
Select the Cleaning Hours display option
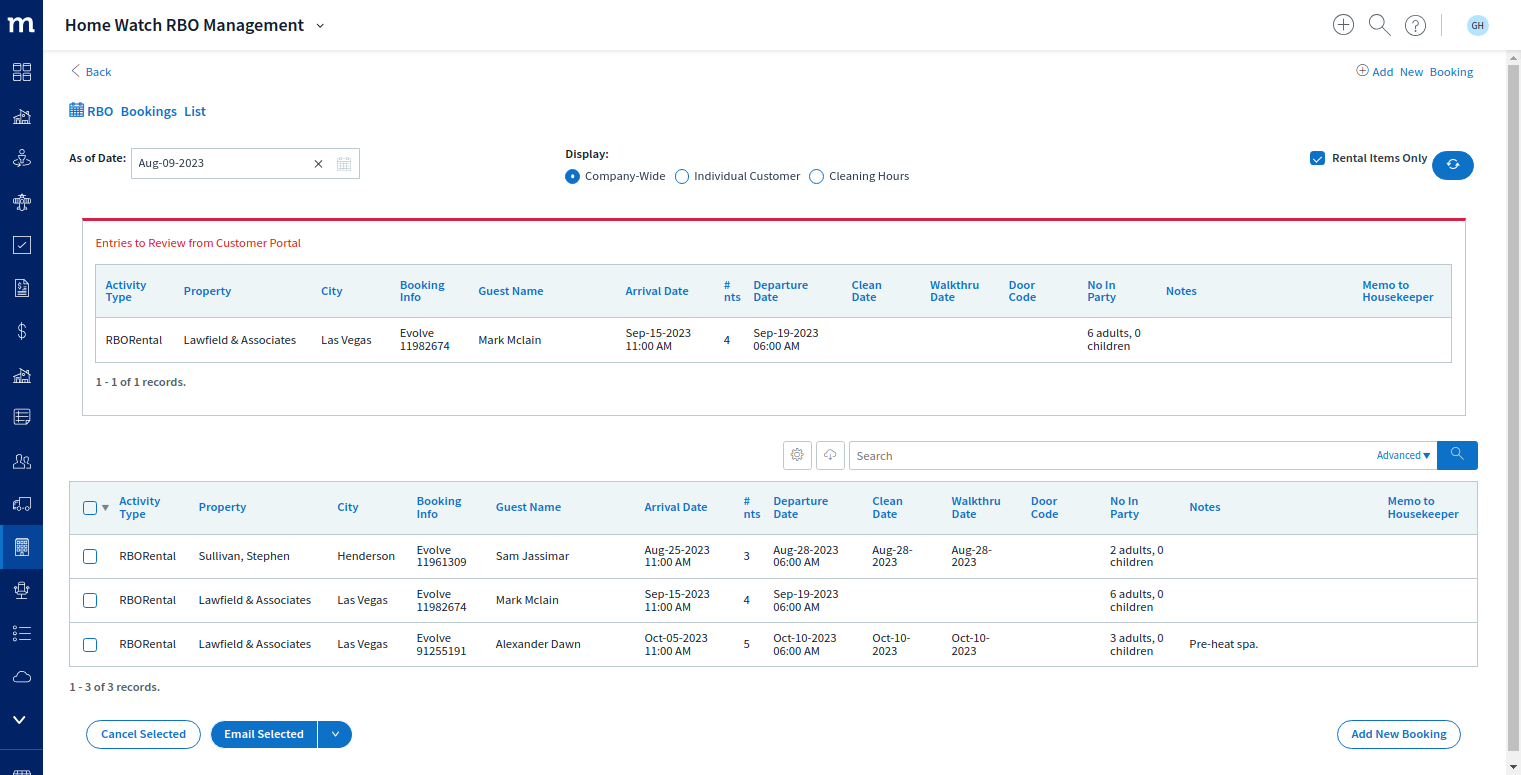click(816, 176)
